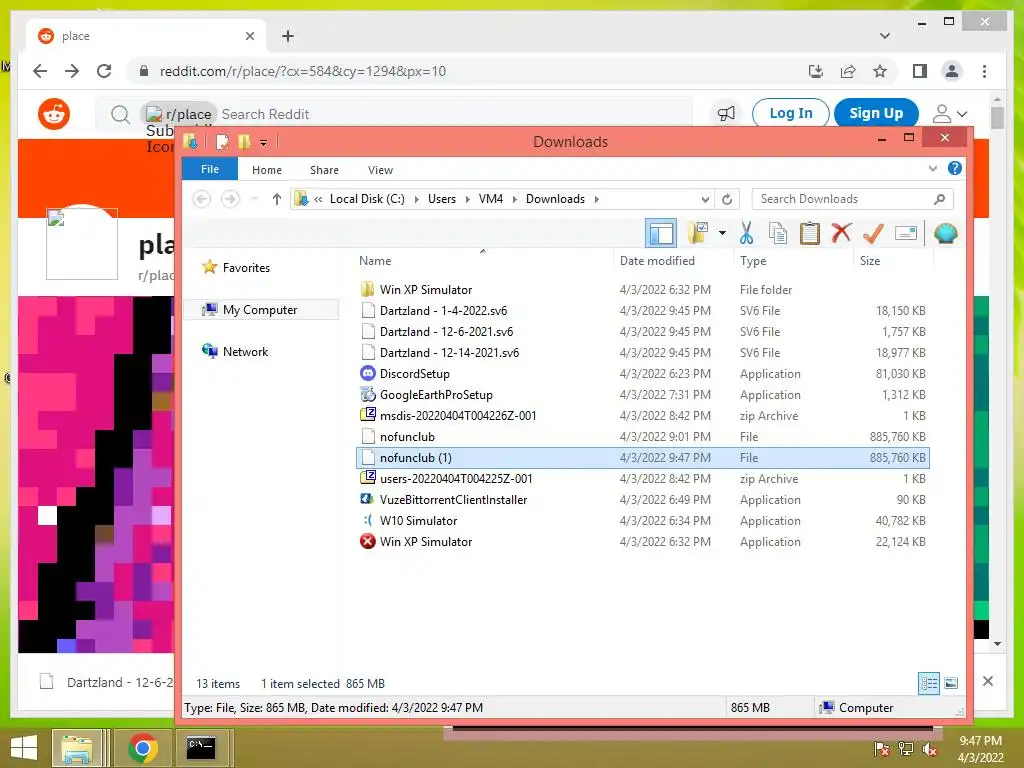1024x768 pixels.
Task: Sort by the Name column header
Action: click(x=375, y=261)
